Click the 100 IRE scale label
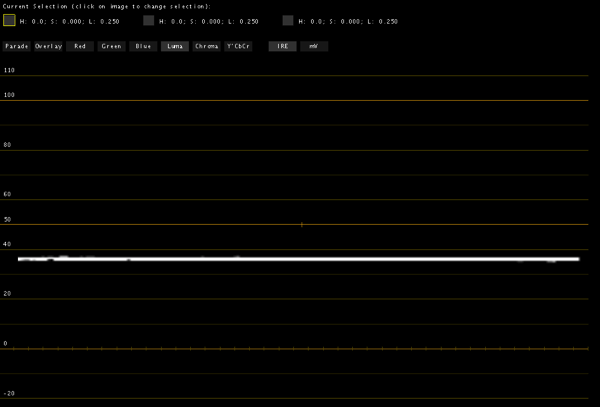600x407 pixels. 9,95
